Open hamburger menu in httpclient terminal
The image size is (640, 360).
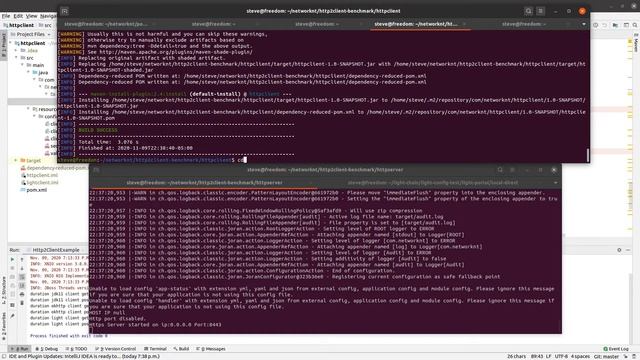click(x=540, y=11)
